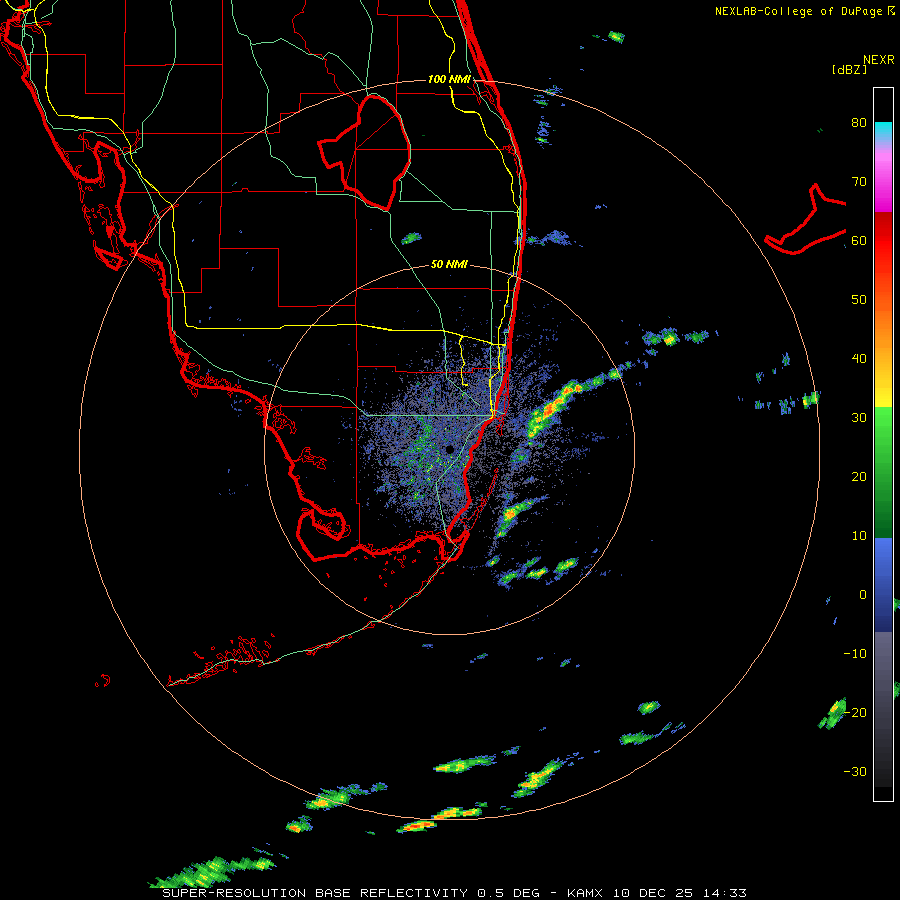Click the reflectivity color bar legend

tap(883, 444)
